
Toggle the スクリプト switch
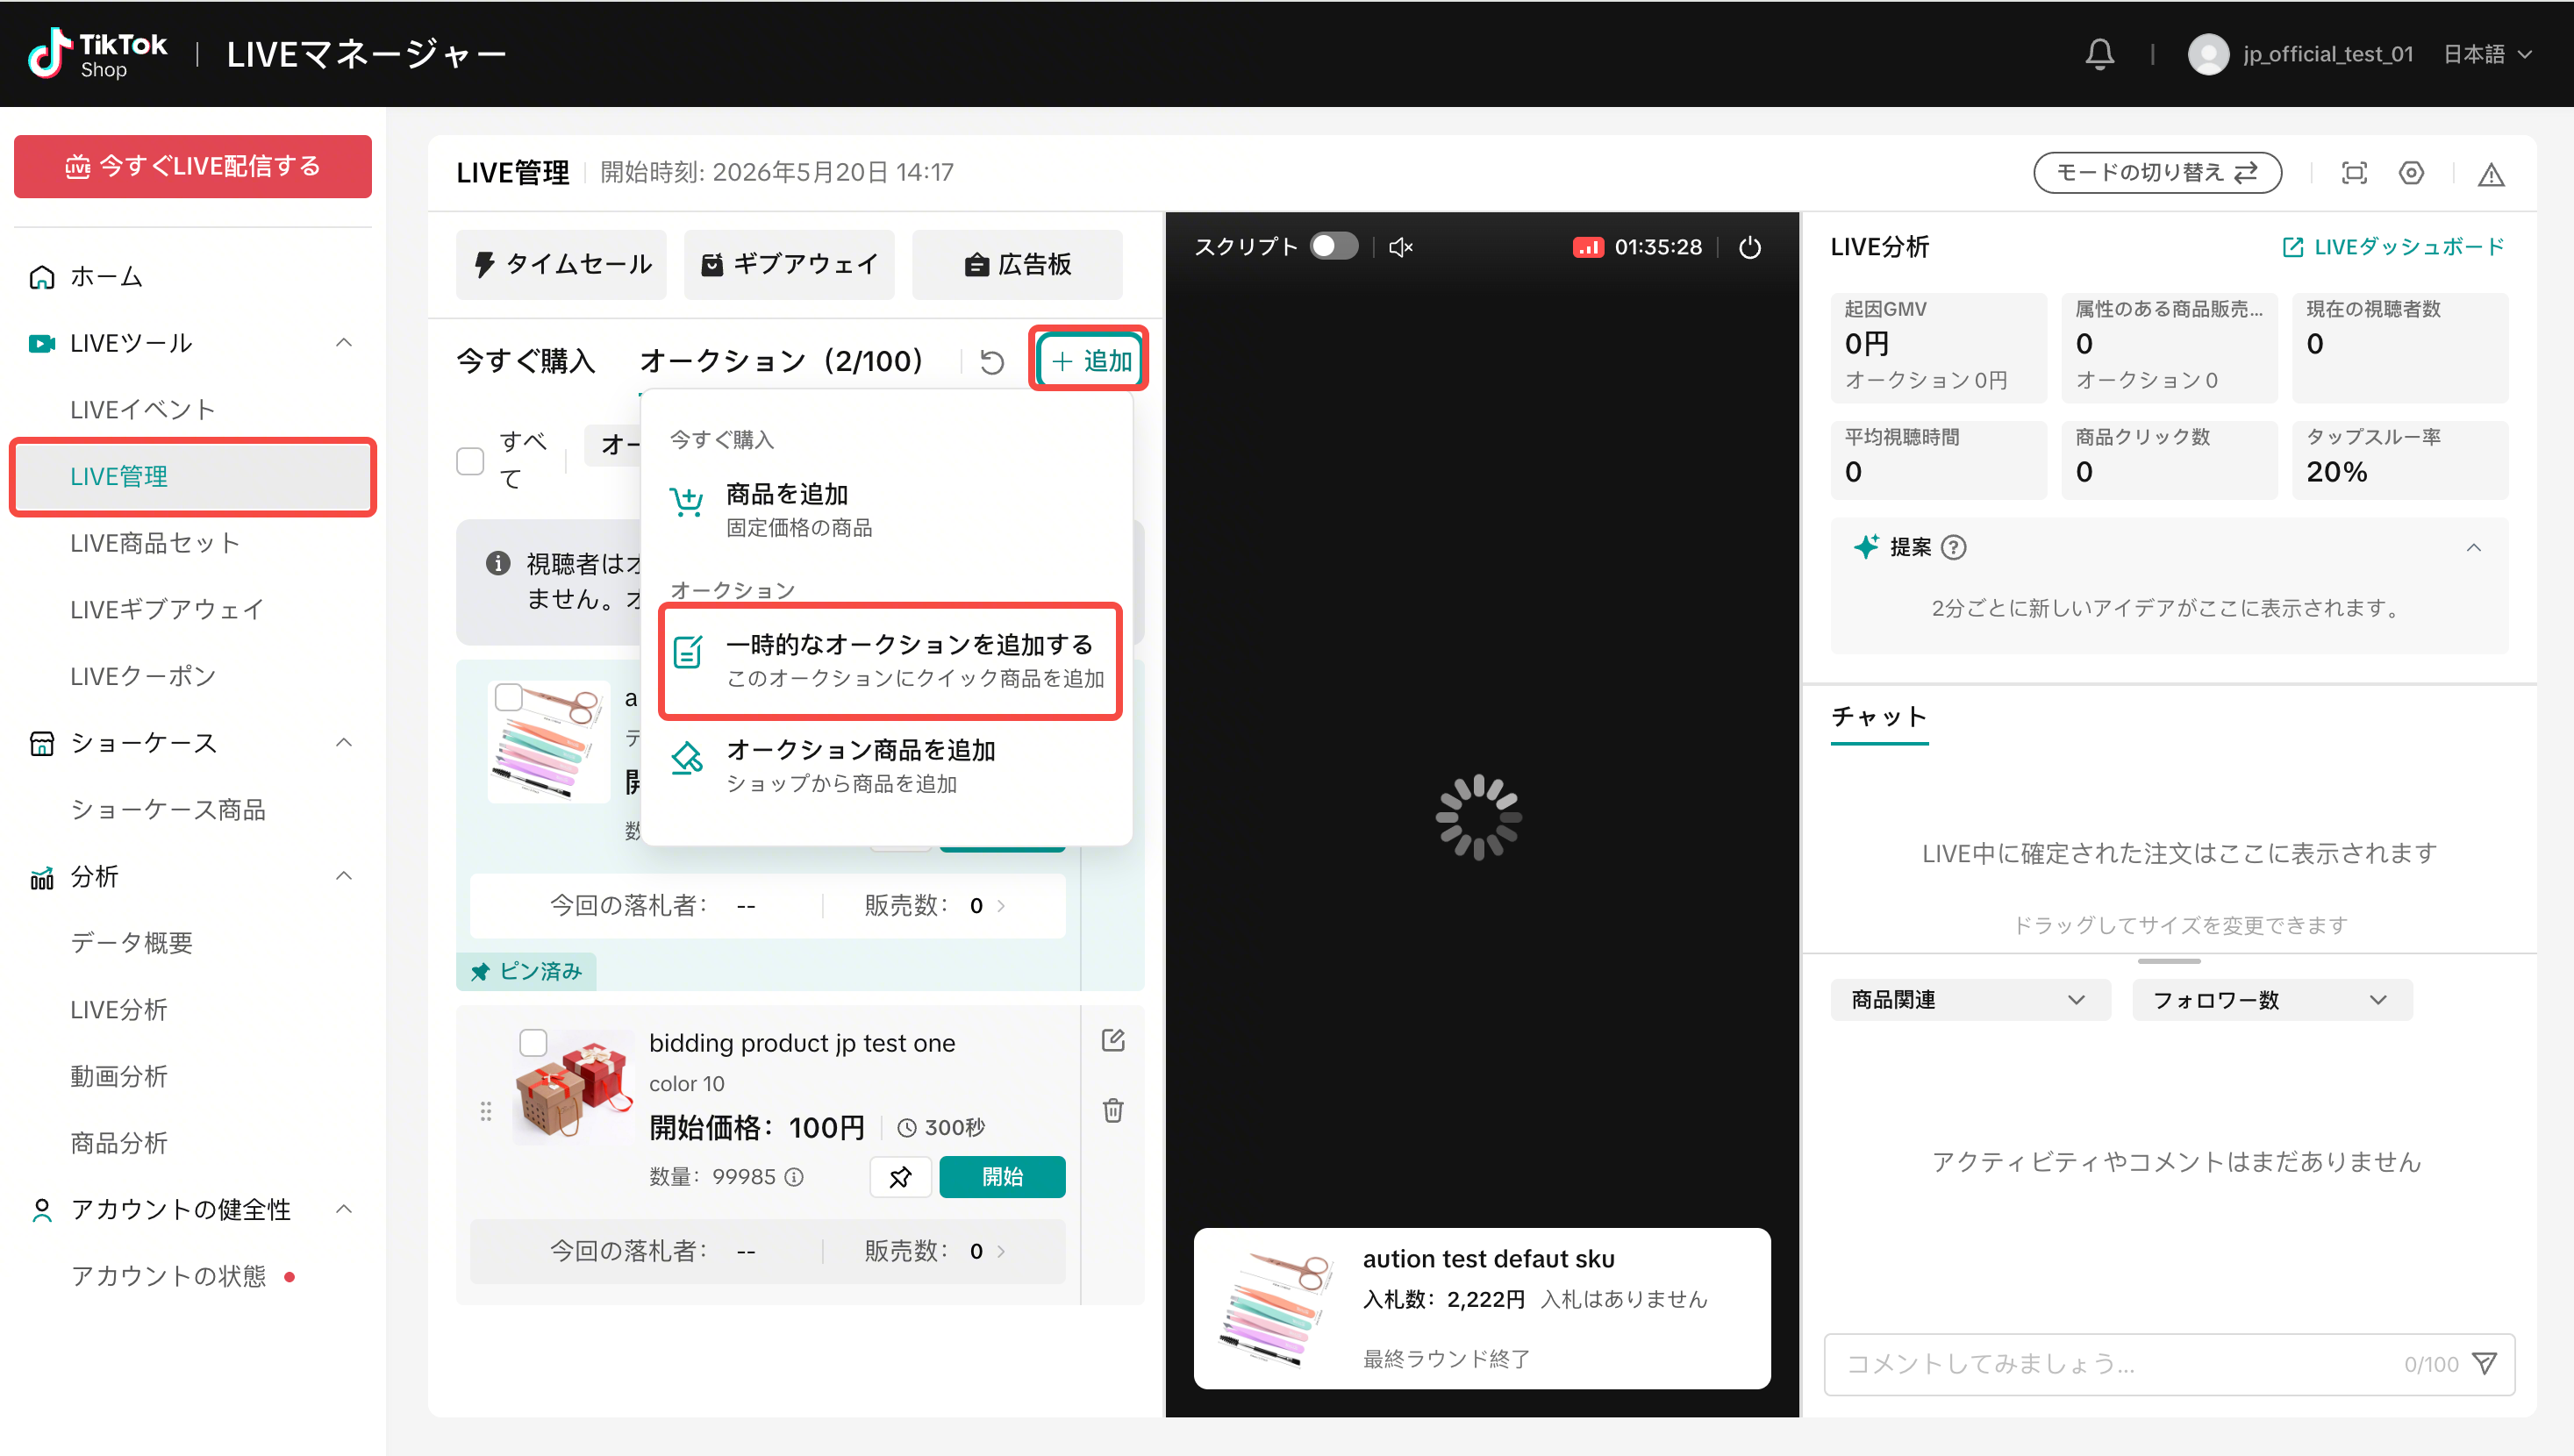click(1334, 246)
